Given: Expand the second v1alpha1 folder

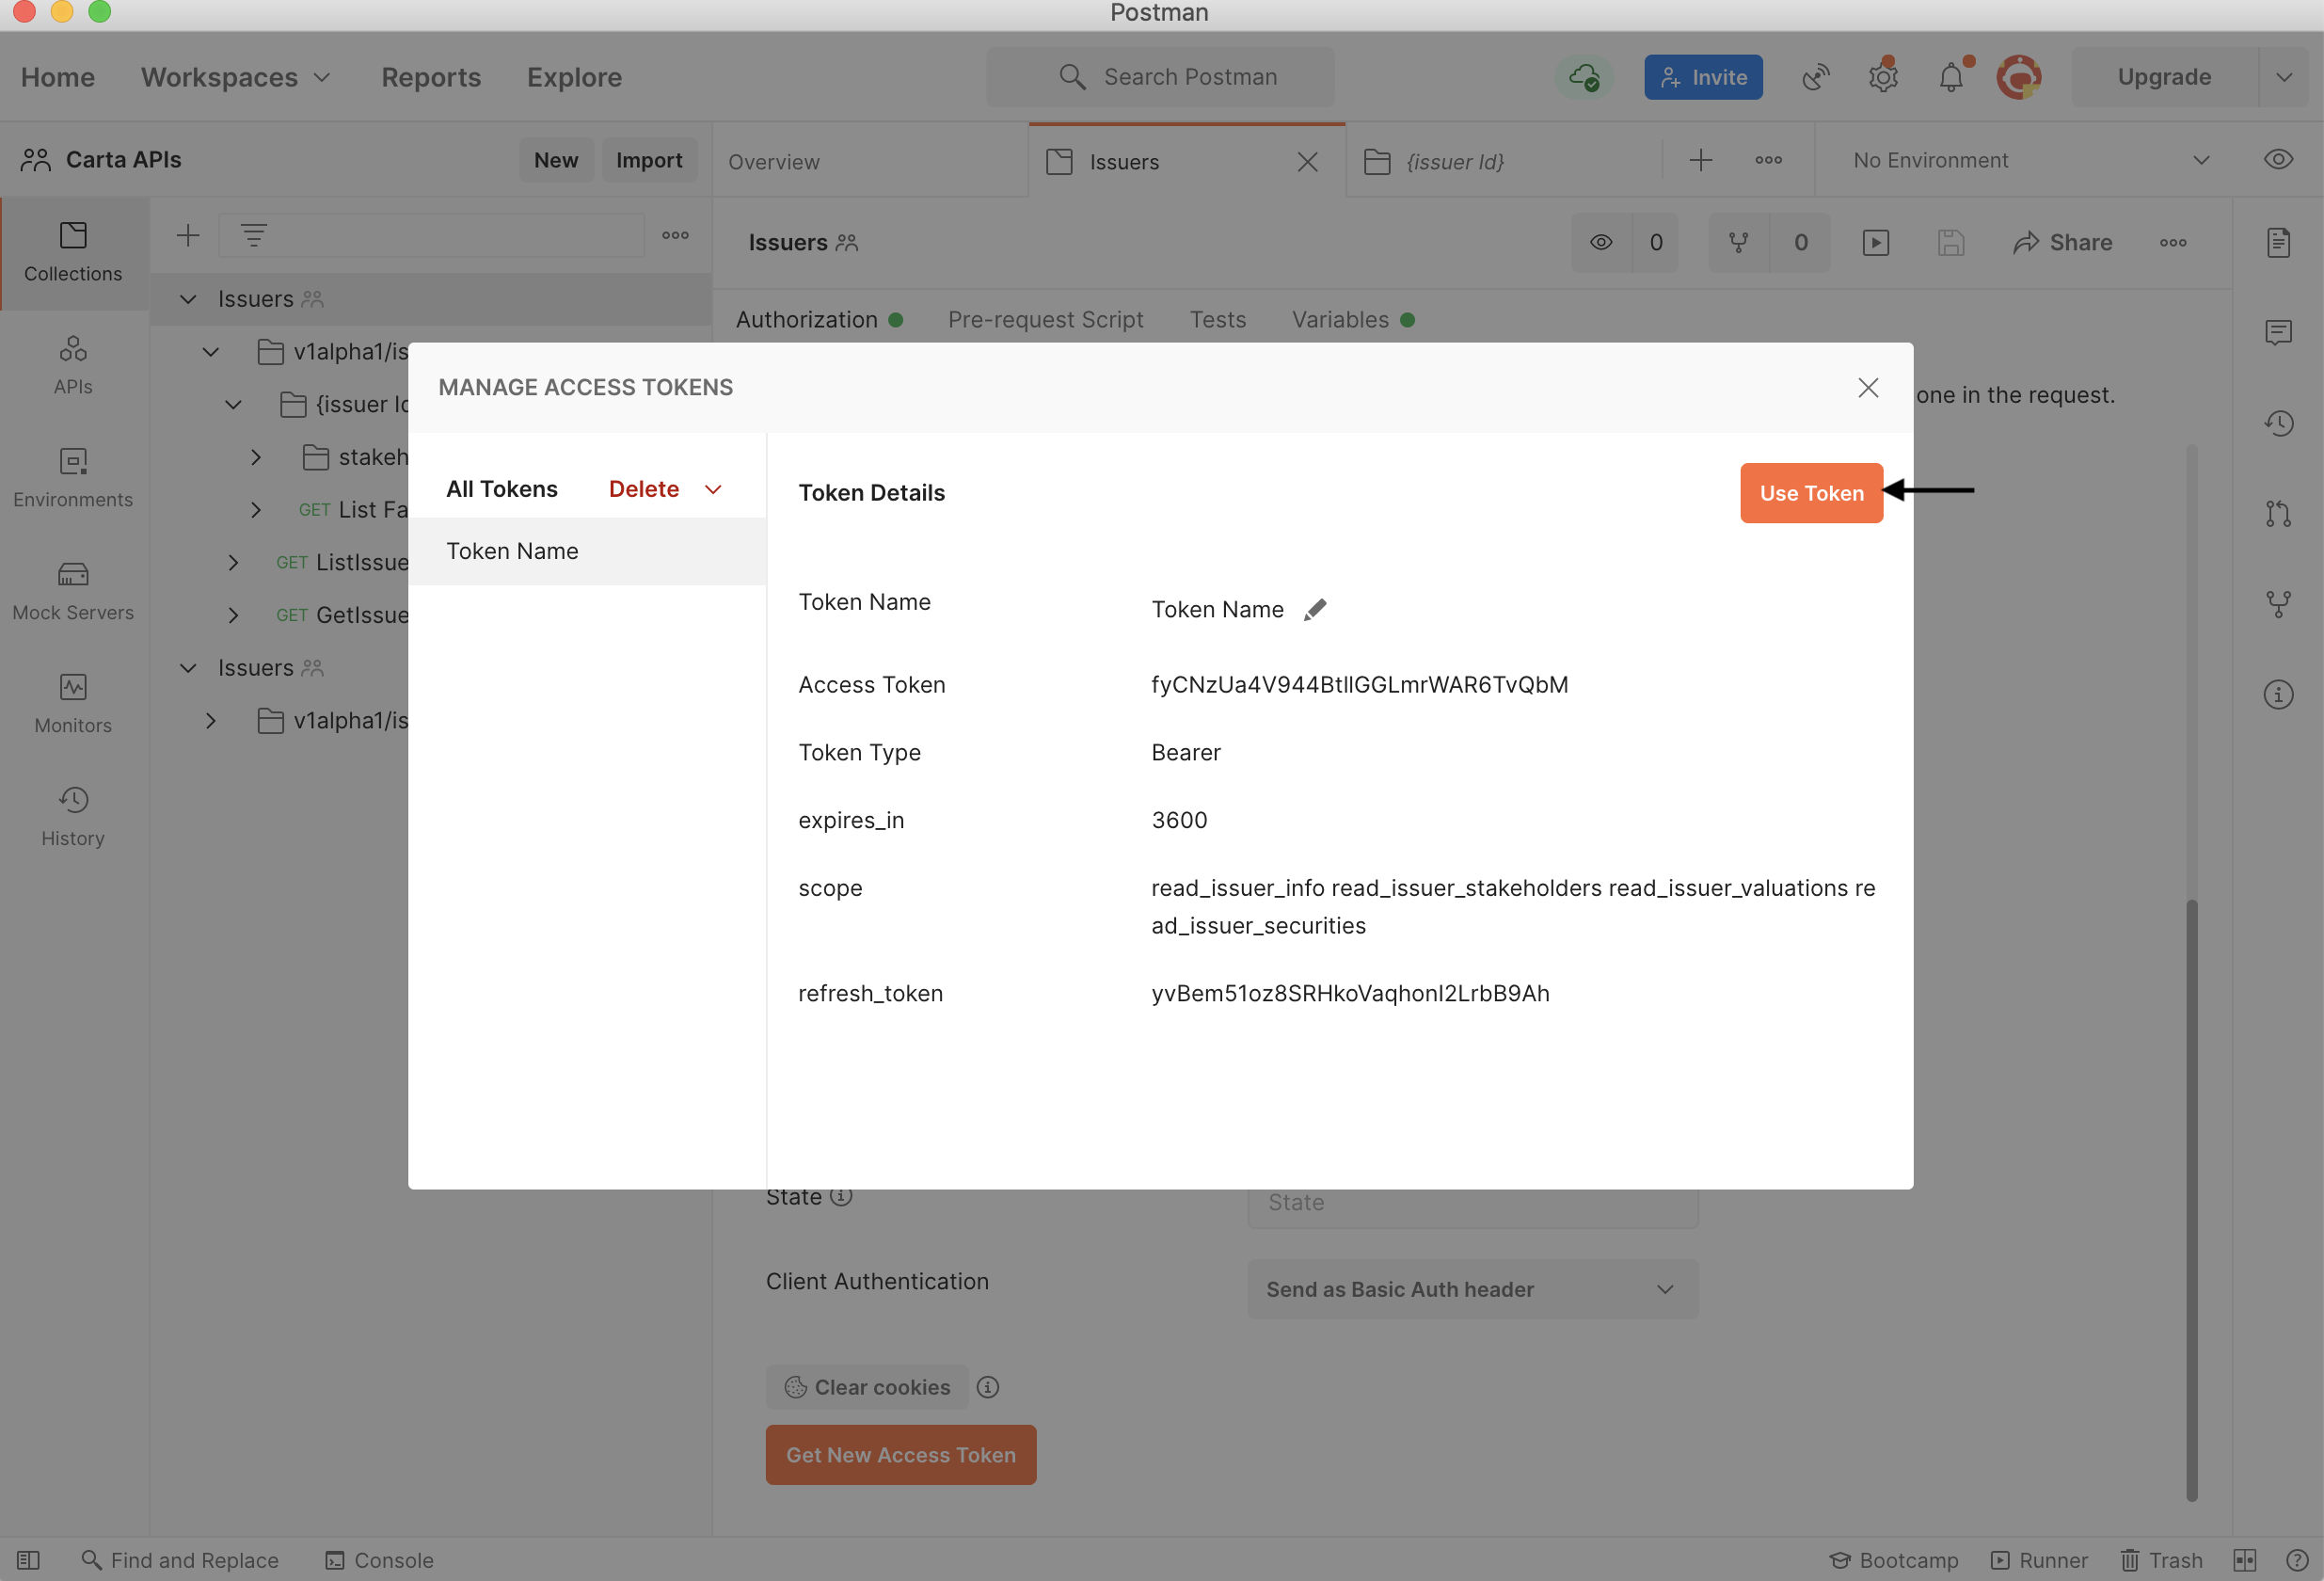Looking at the screenshot, I should (x=210, y=721).
